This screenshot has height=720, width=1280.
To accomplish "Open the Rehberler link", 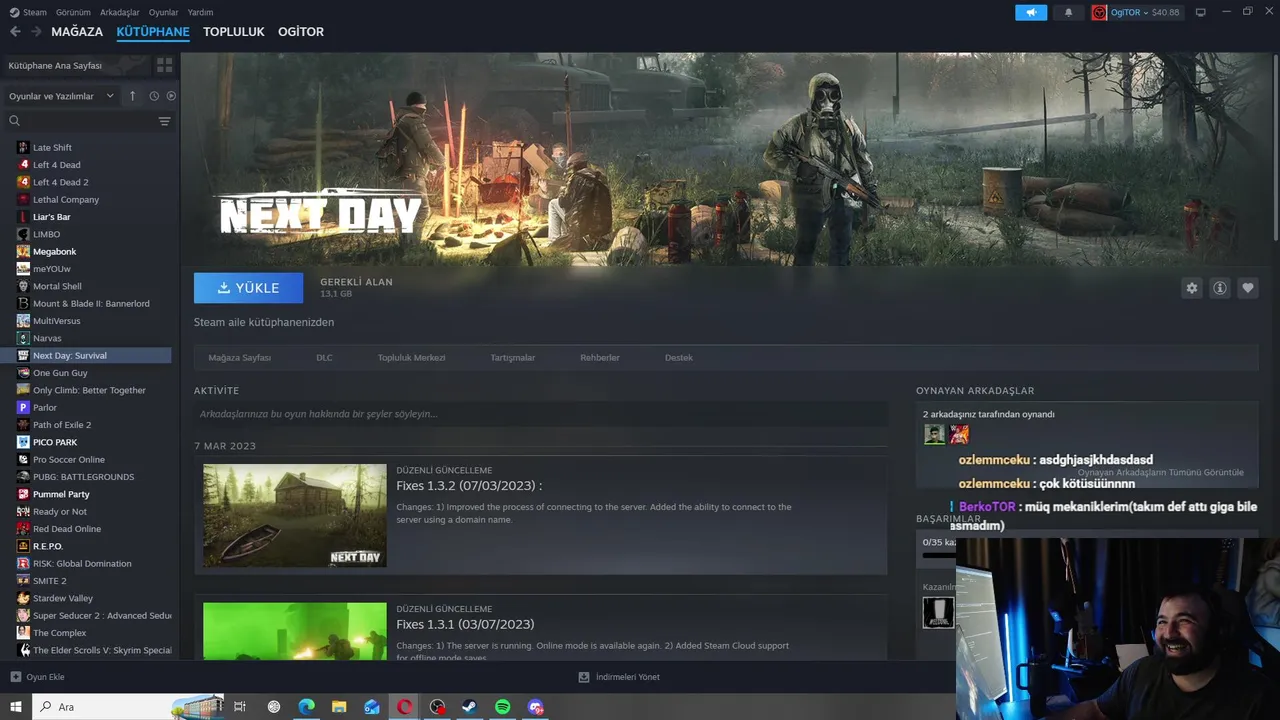I will pos(600,358).
